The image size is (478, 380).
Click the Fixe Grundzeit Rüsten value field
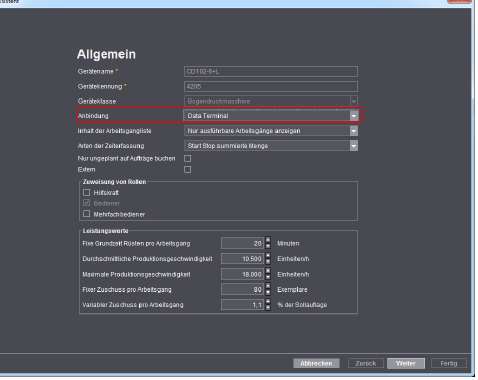pos(242,243)
